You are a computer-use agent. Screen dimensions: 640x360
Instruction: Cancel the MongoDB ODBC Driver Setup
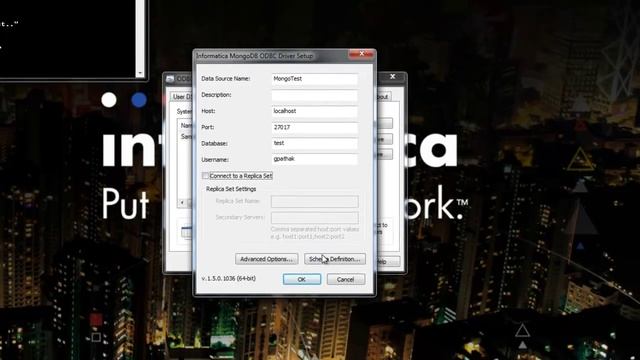(x=346, y=279)
